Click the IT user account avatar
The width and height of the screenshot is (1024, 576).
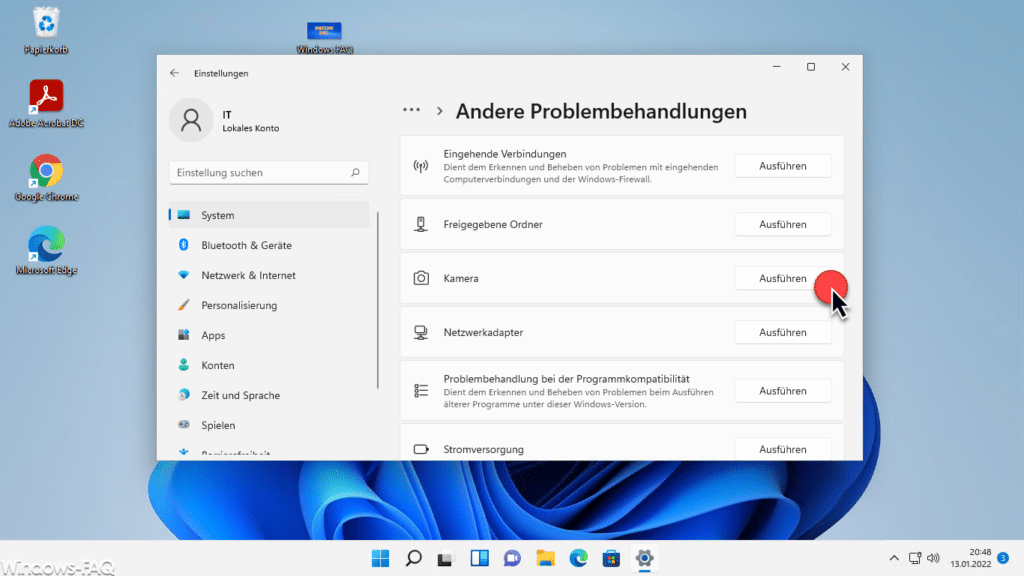coord(191,120)
